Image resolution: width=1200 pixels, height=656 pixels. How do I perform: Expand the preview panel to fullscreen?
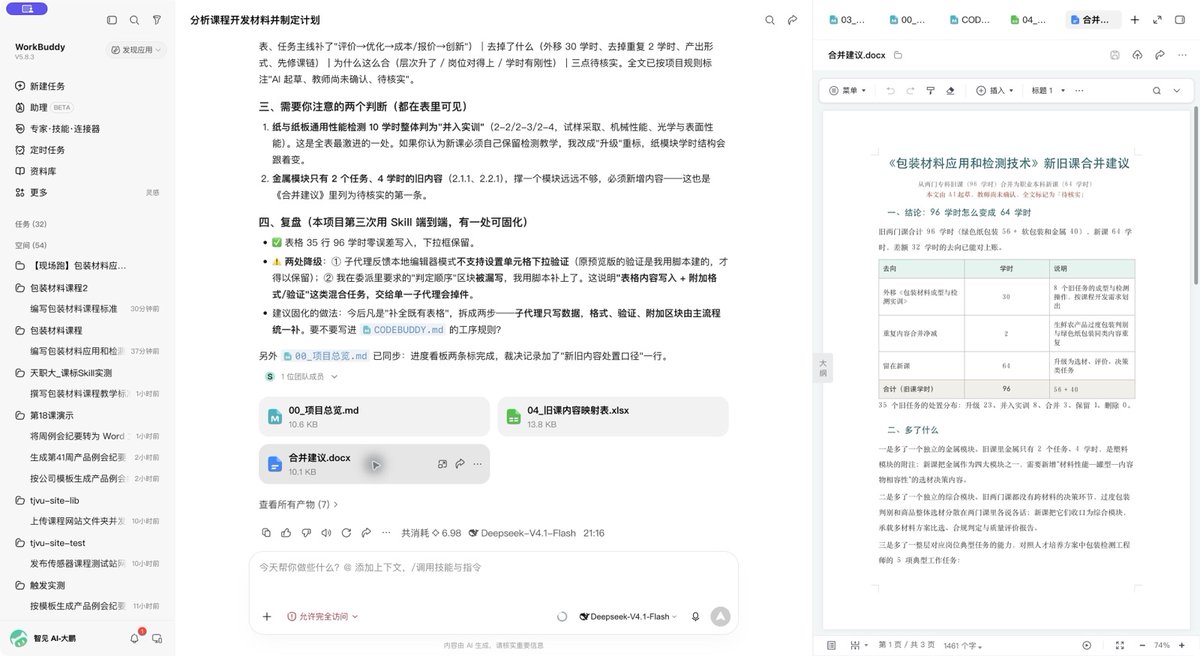tap(1157, 20)
